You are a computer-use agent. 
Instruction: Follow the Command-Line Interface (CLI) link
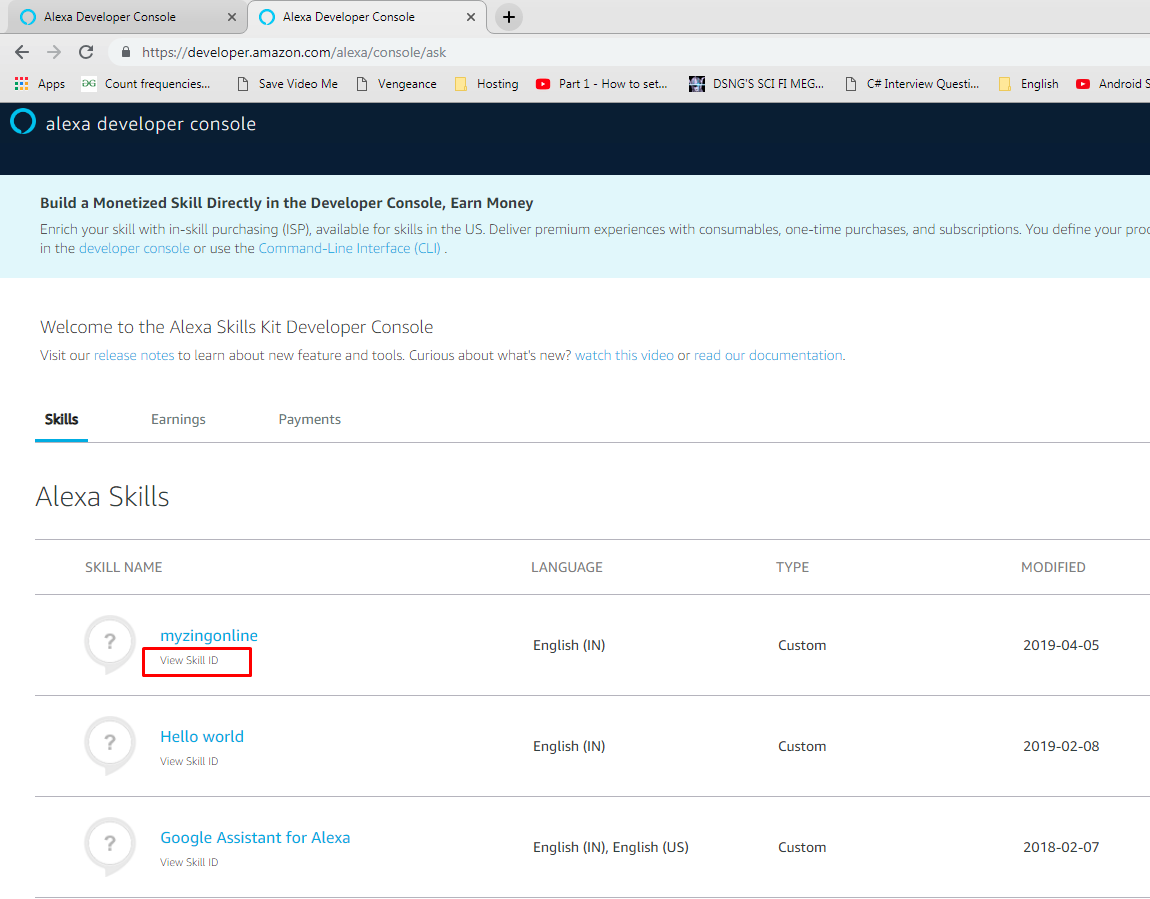coord(349,248)
